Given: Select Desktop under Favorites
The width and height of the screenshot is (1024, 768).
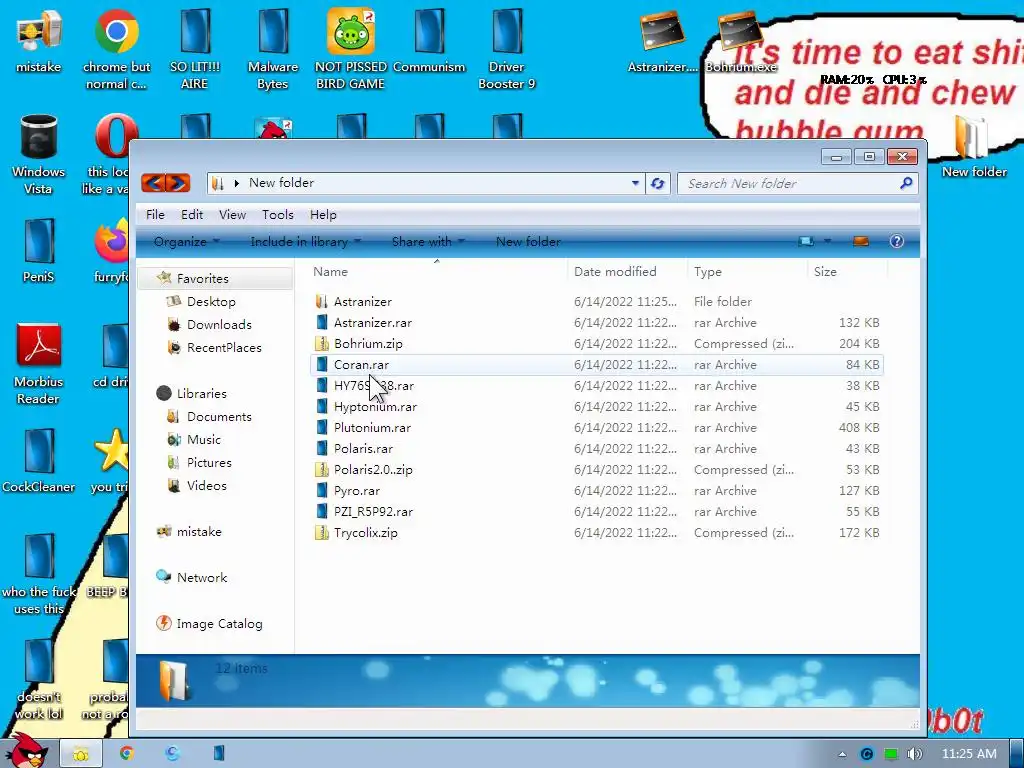Looking at the screenshot, I should click(x=211, y=302).
